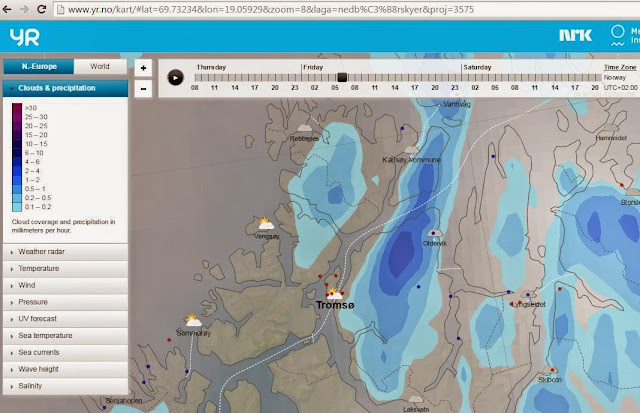The width and height of the screenshot is (640, 413).
Task: Expand the Wave height layer
Action: click(x=65, y=369)
